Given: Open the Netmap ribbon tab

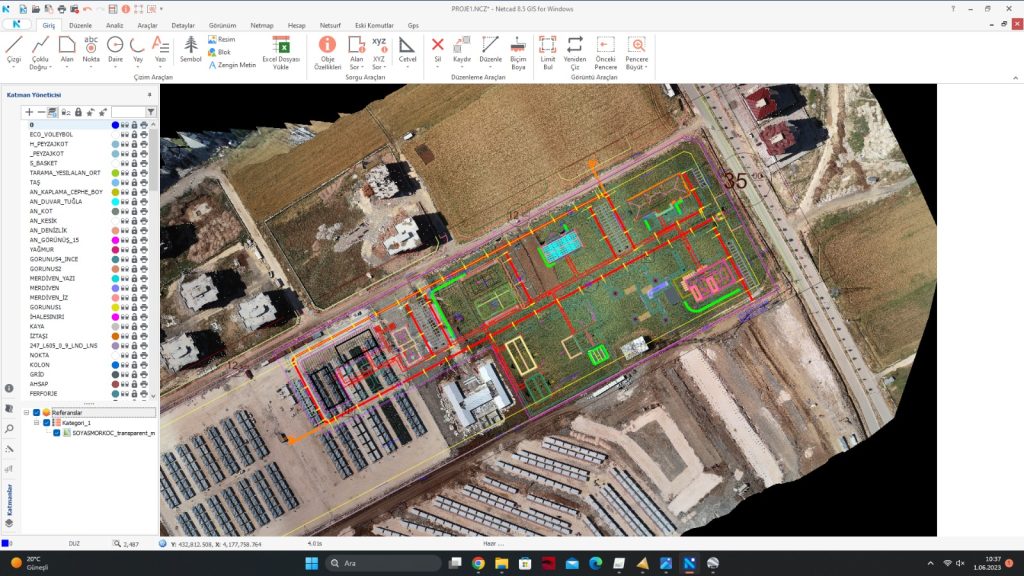Looking at the screenshot, I should click(262, 25).
